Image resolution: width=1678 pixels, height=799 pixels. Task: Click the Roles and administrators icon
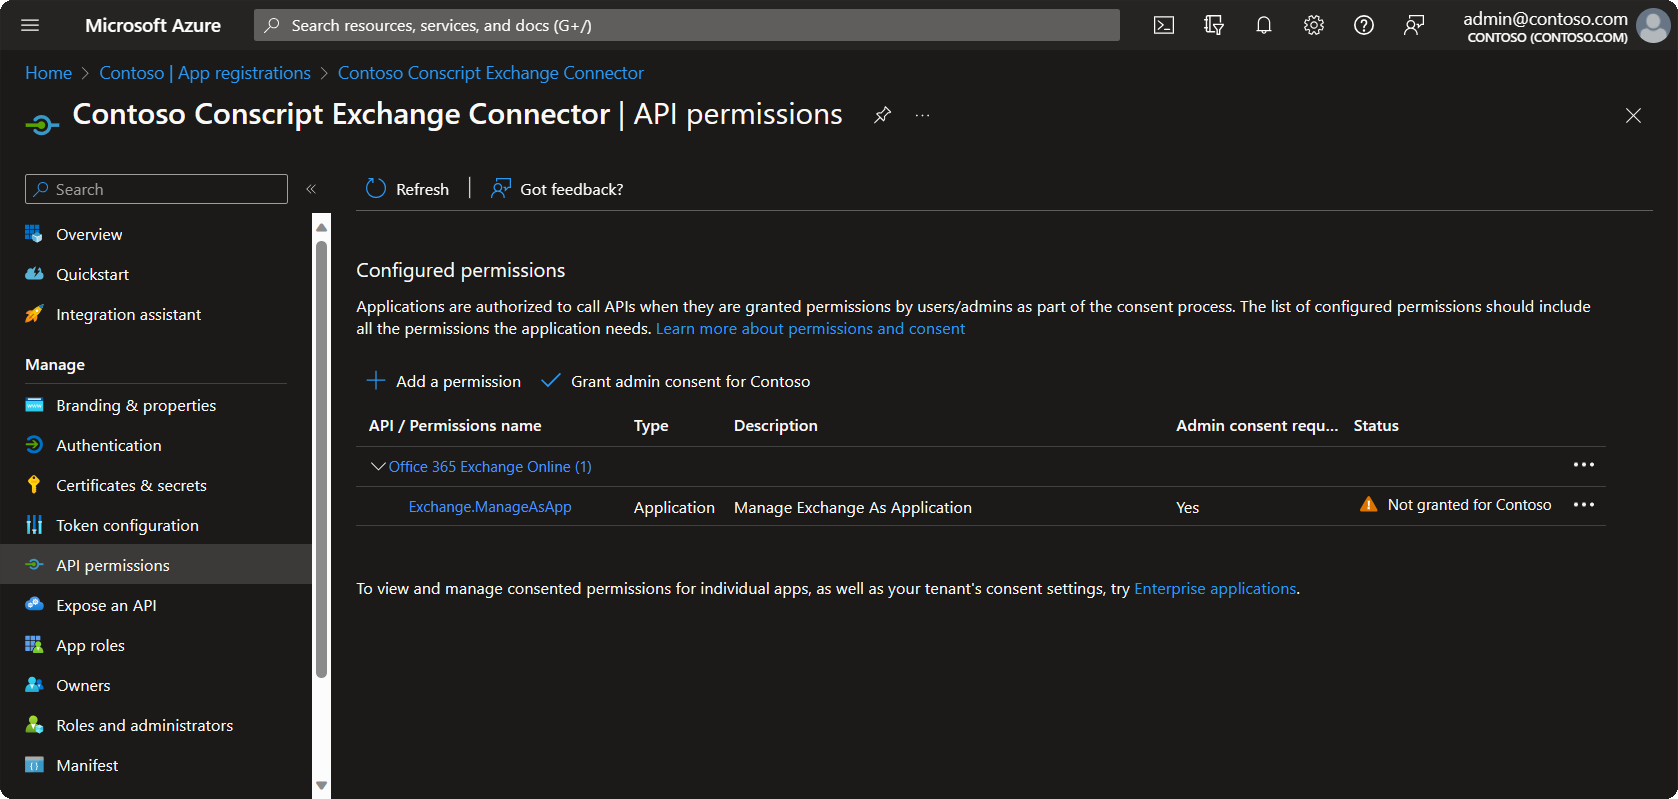click(x=34, y=724)
